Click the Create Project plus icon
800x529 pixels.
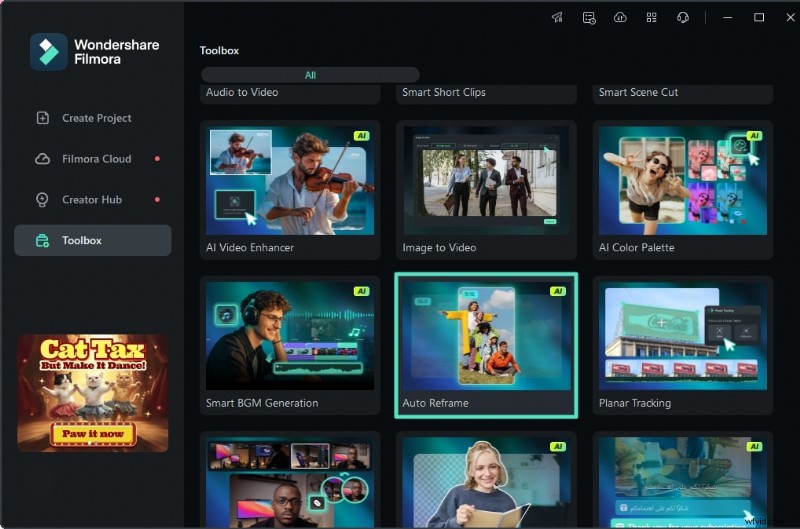click(x=42, y=118)
